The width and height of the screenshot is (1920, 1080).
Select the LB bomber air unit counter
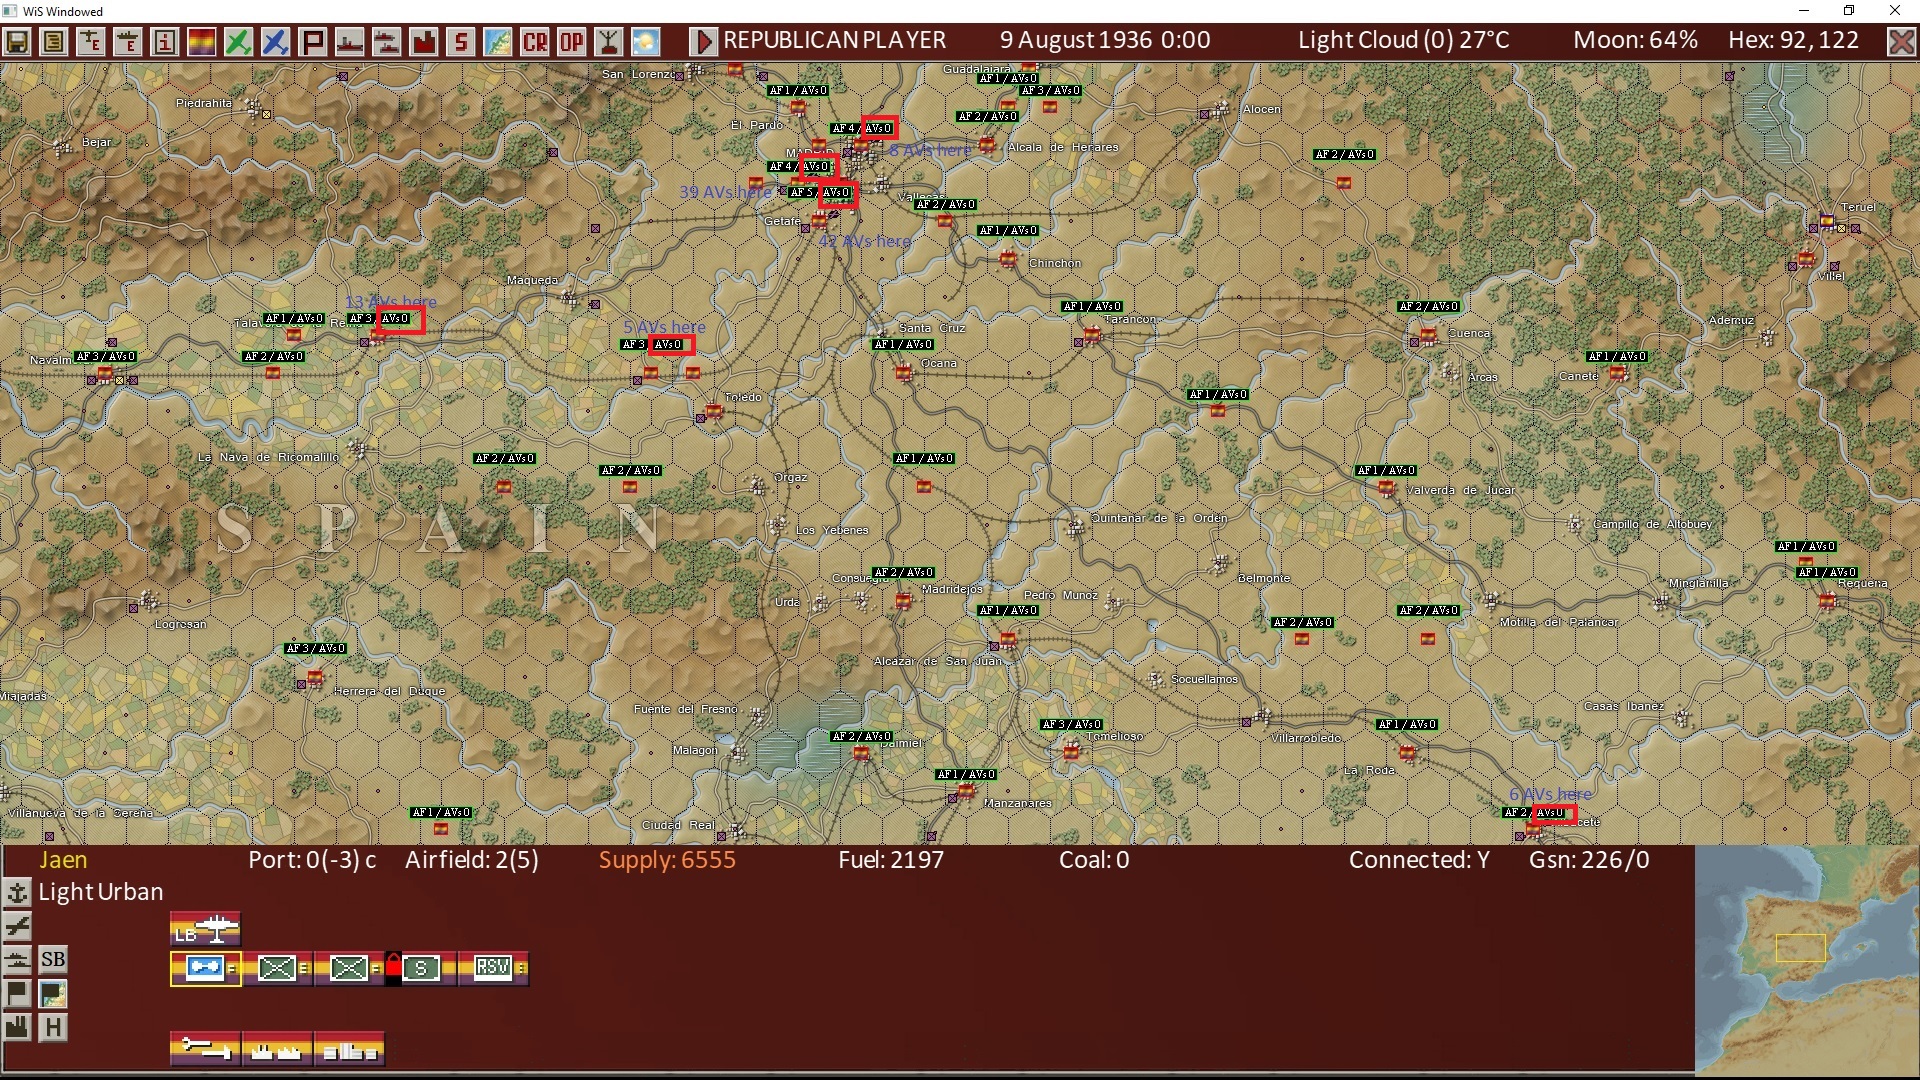click(205, 929)
